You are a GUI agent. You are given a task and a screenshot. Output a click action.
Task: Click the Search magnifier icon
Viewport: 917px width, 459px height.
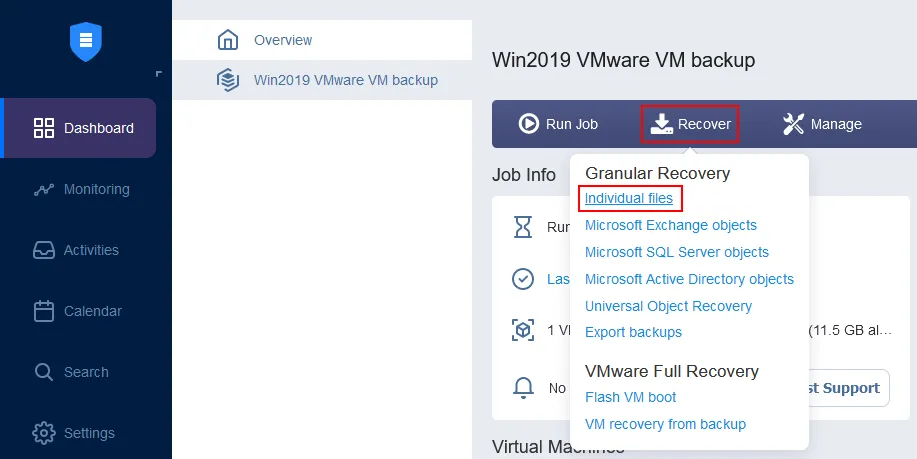pyautogui.click(x=43, y=372)
